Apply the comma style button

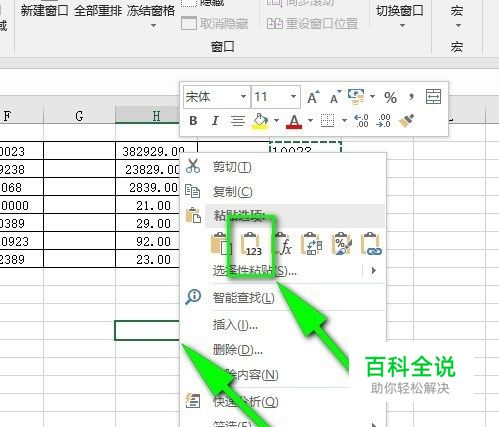tap(411, 97)
